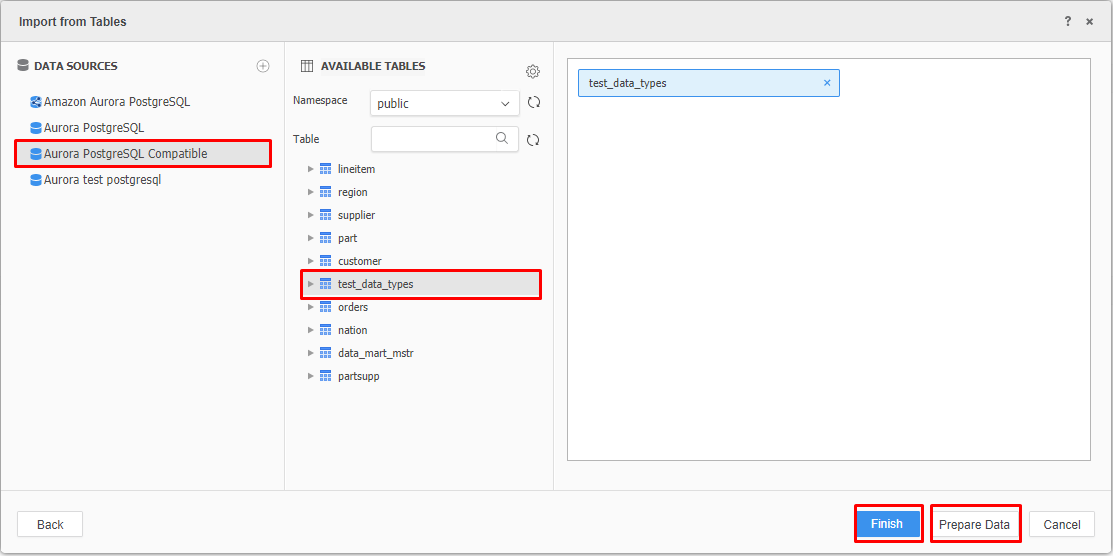Refresh the table list
The height and width of the screenshot is (556, 1113).
(x=534, y=141)
